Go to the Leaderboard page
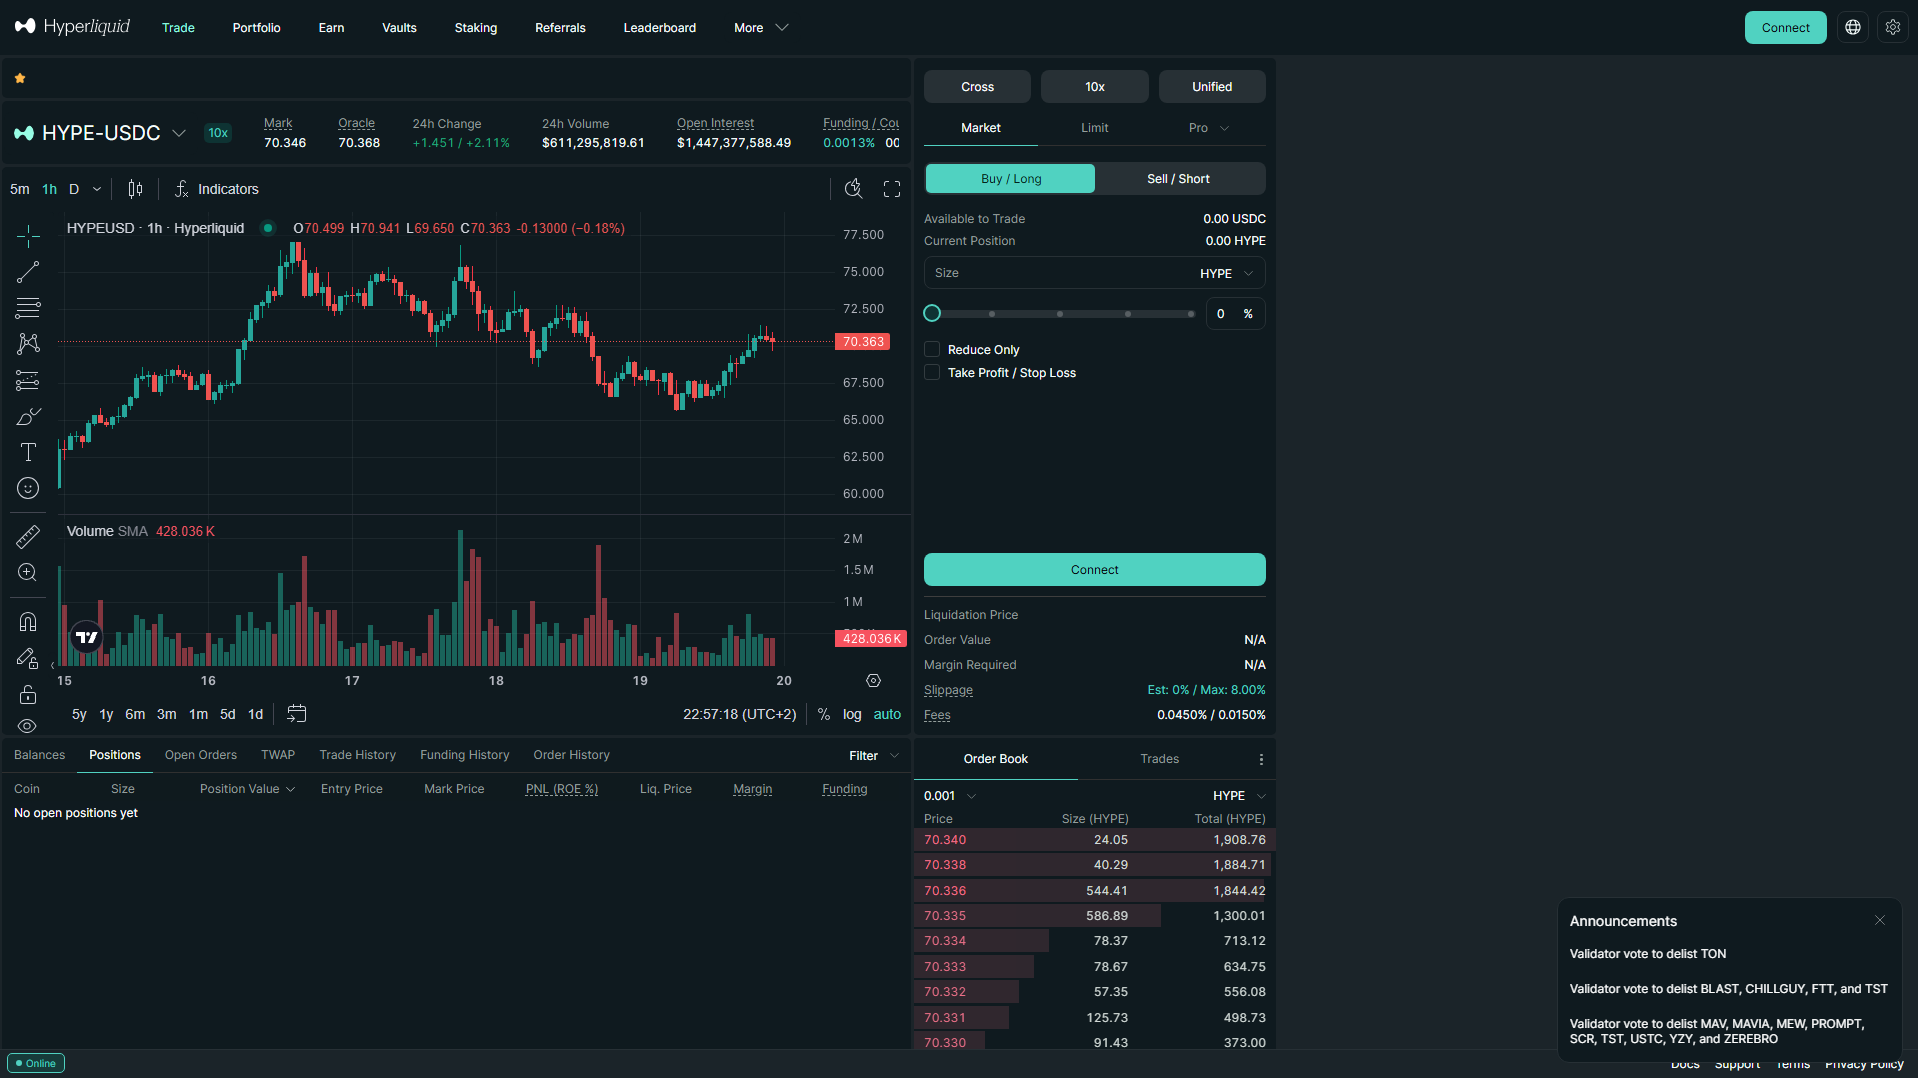The height and width of the screenshot is (1078, 1918). (660, 28)
